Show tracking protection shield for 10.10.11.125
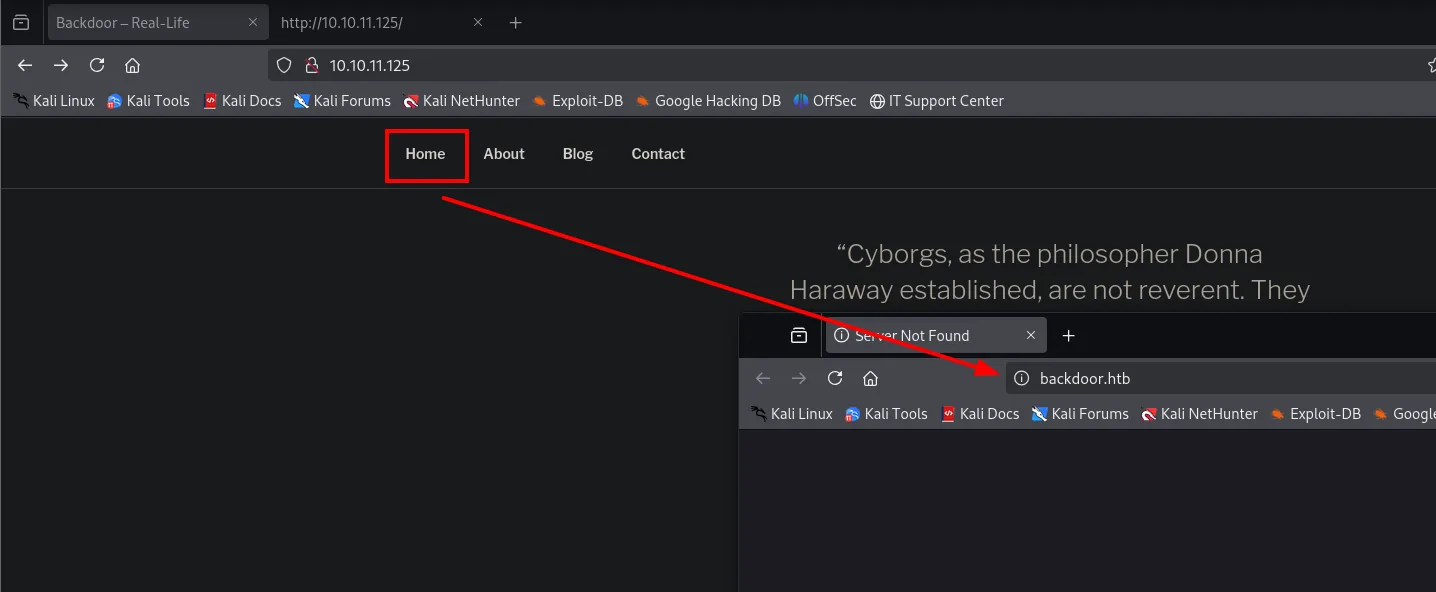1436x592 pixels. (284, 65)
